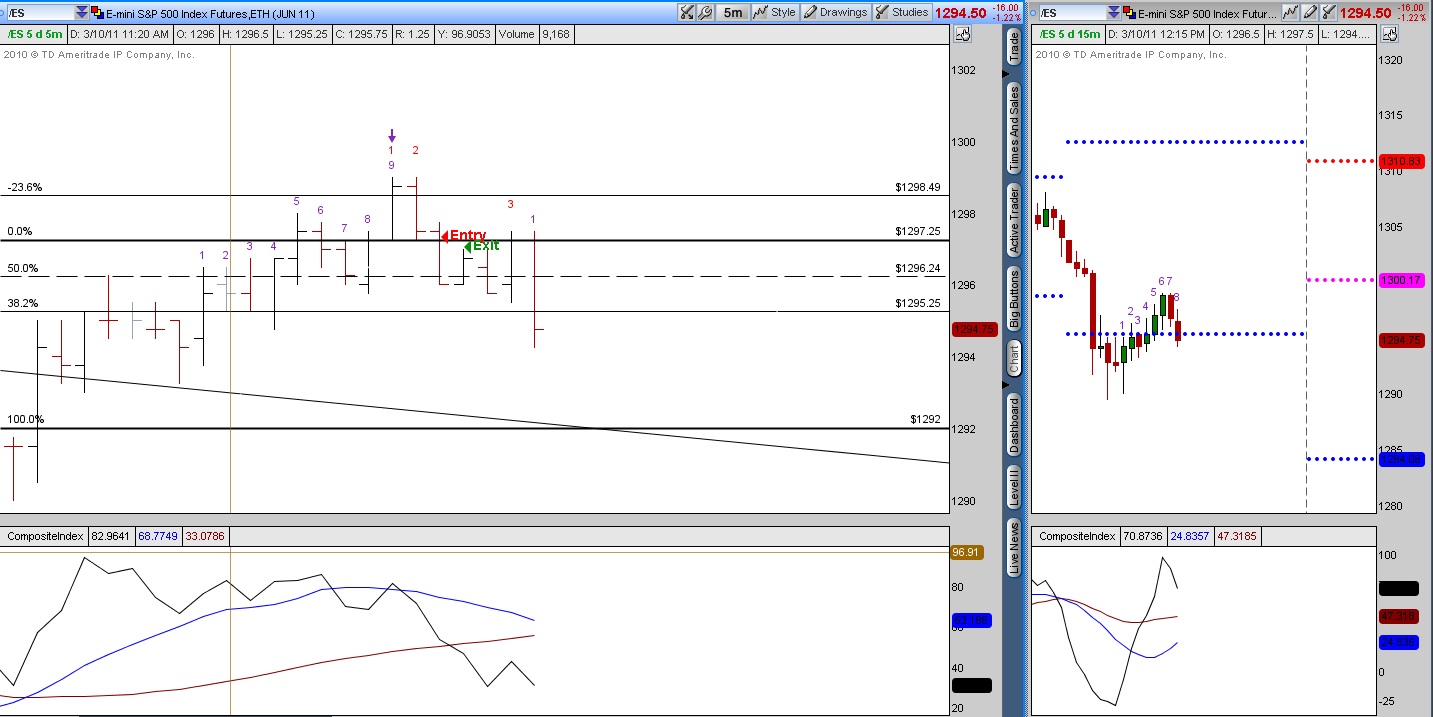Screen dimensions: 1433x717
Task: Click right chart colored instrument icon
Action: (1129, 12)
